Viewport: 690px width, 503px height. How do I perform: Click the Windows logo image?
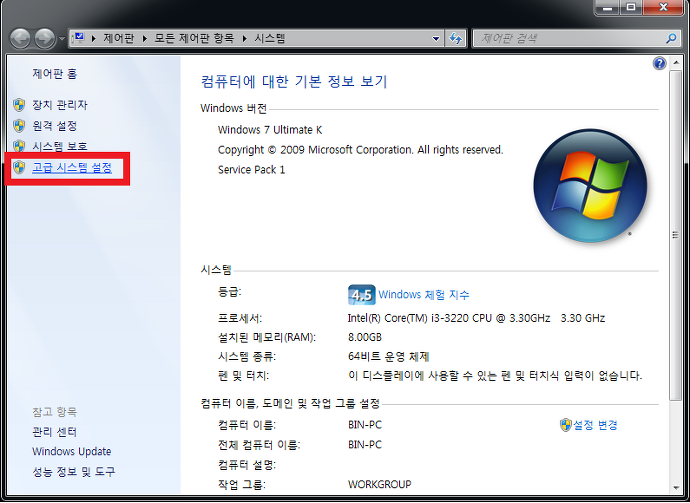[x=590, y=185]
